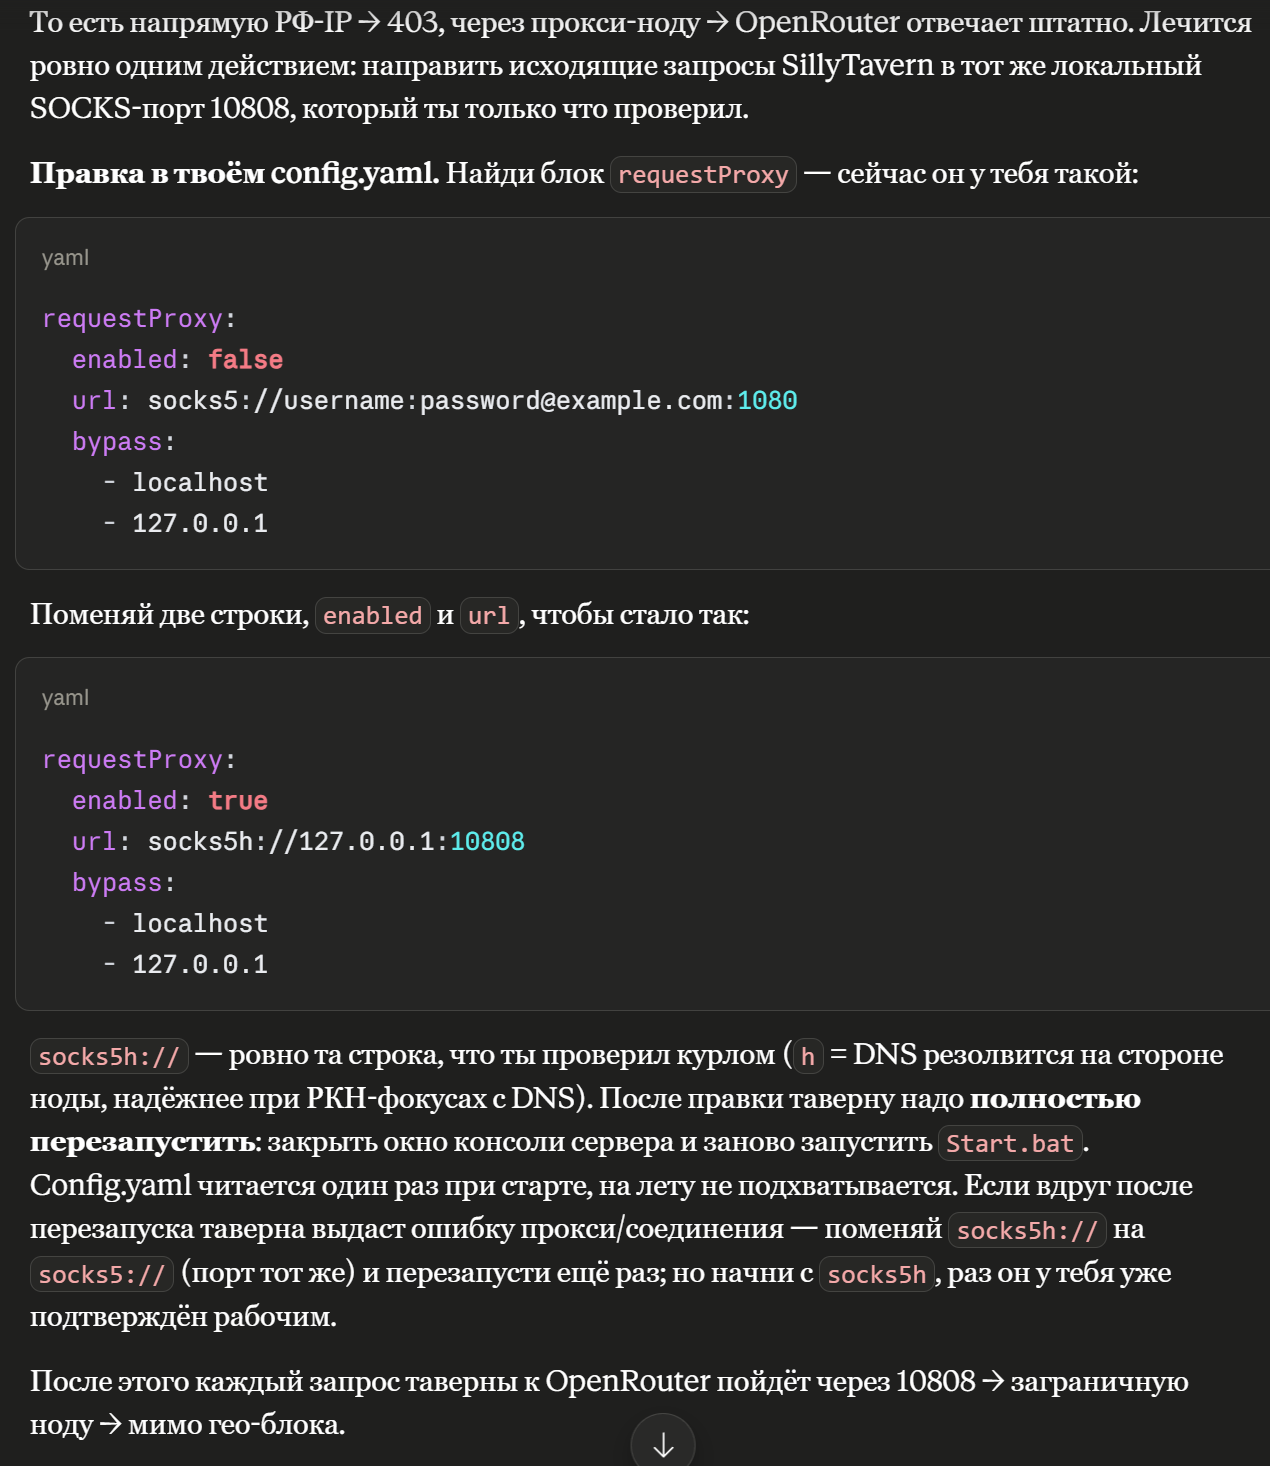Click the value false in the first code block
The height and width of the screenshot is (1466, 1270).
(245, 360)
